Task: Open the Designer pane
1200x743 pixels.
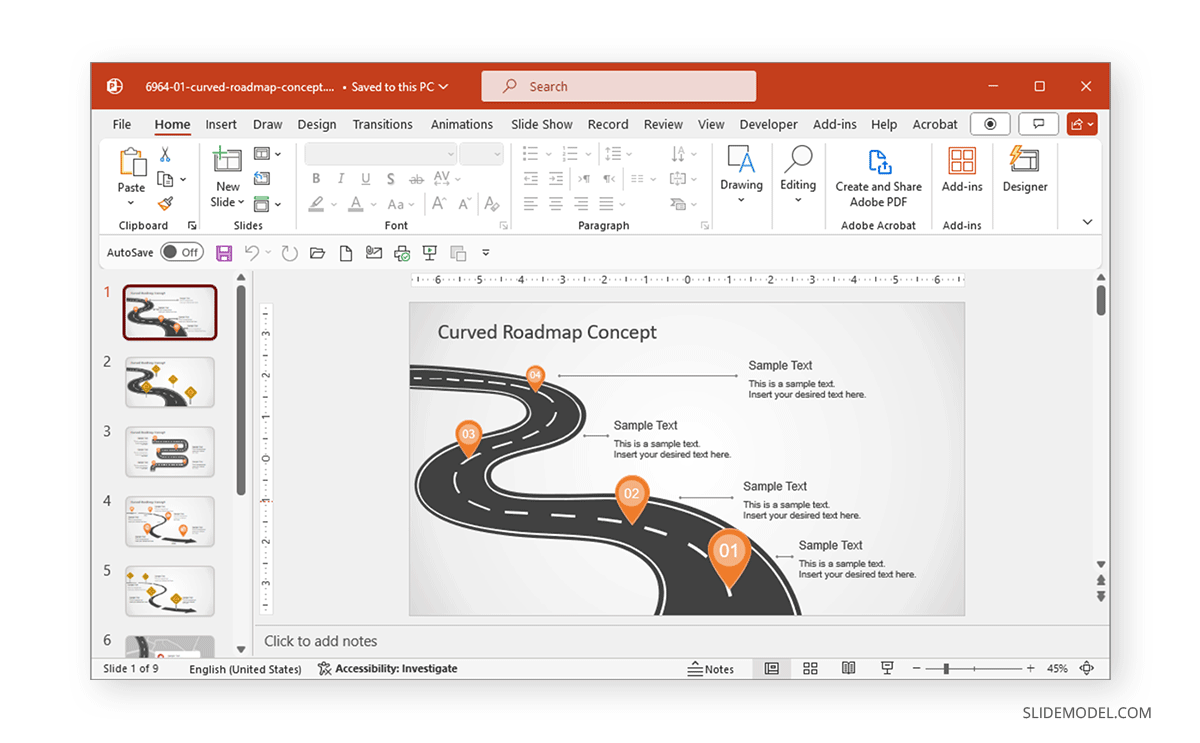Action: [x=1024, y=177]
